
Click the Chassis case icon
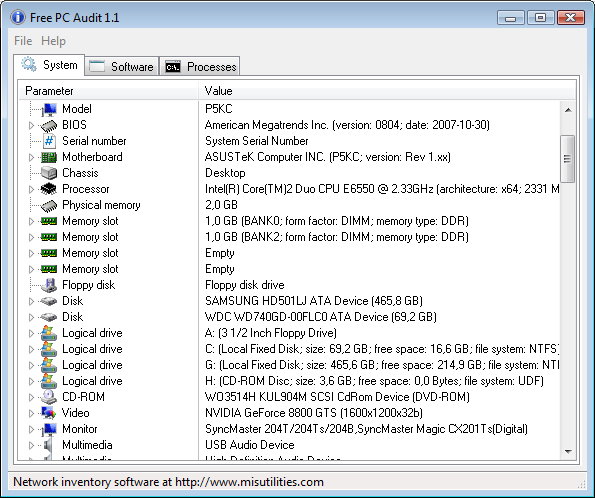pos(49,173)
